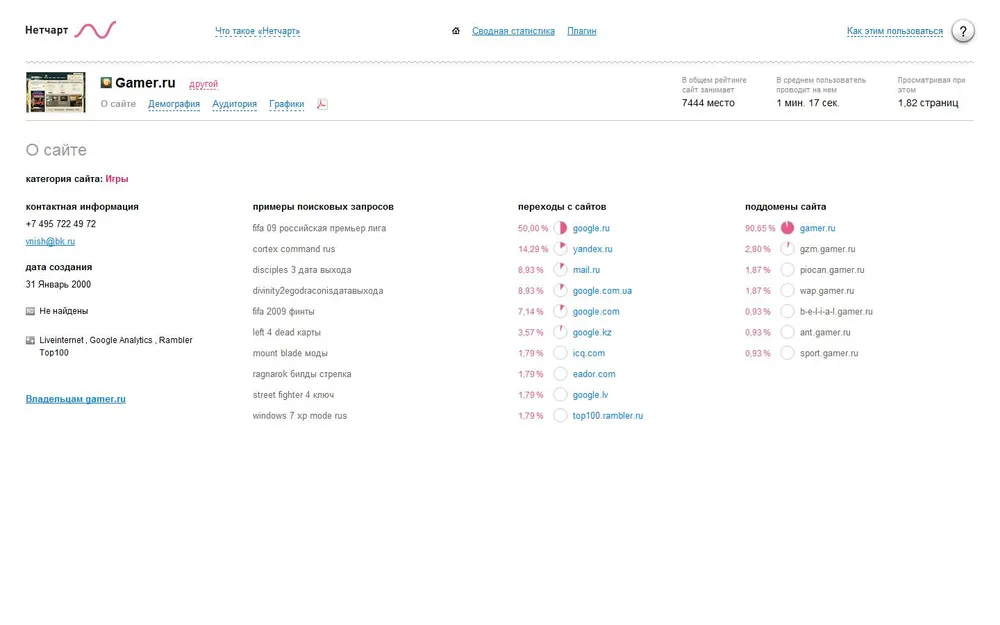The image size is (1000, 625).
Task: Expand 'Как этим пользоваться' help link
Action: (894, 31)
